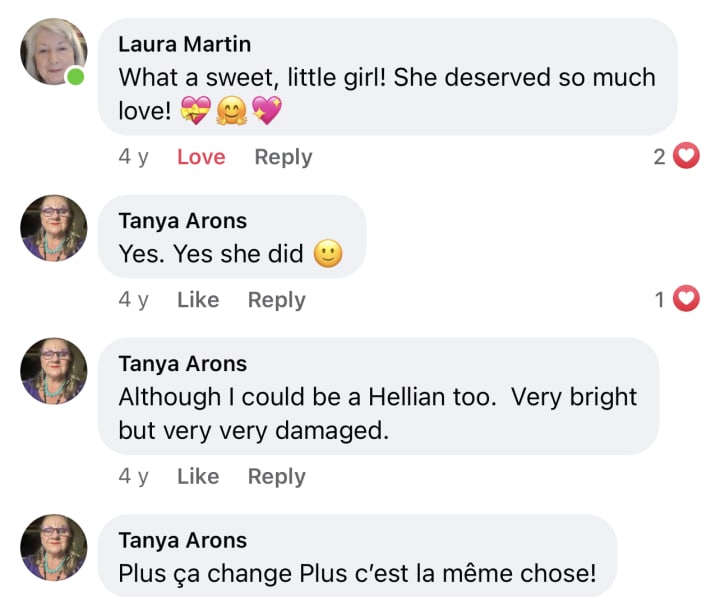Open Tanya Arons name on French comment
720x597 pixels.
182,540
